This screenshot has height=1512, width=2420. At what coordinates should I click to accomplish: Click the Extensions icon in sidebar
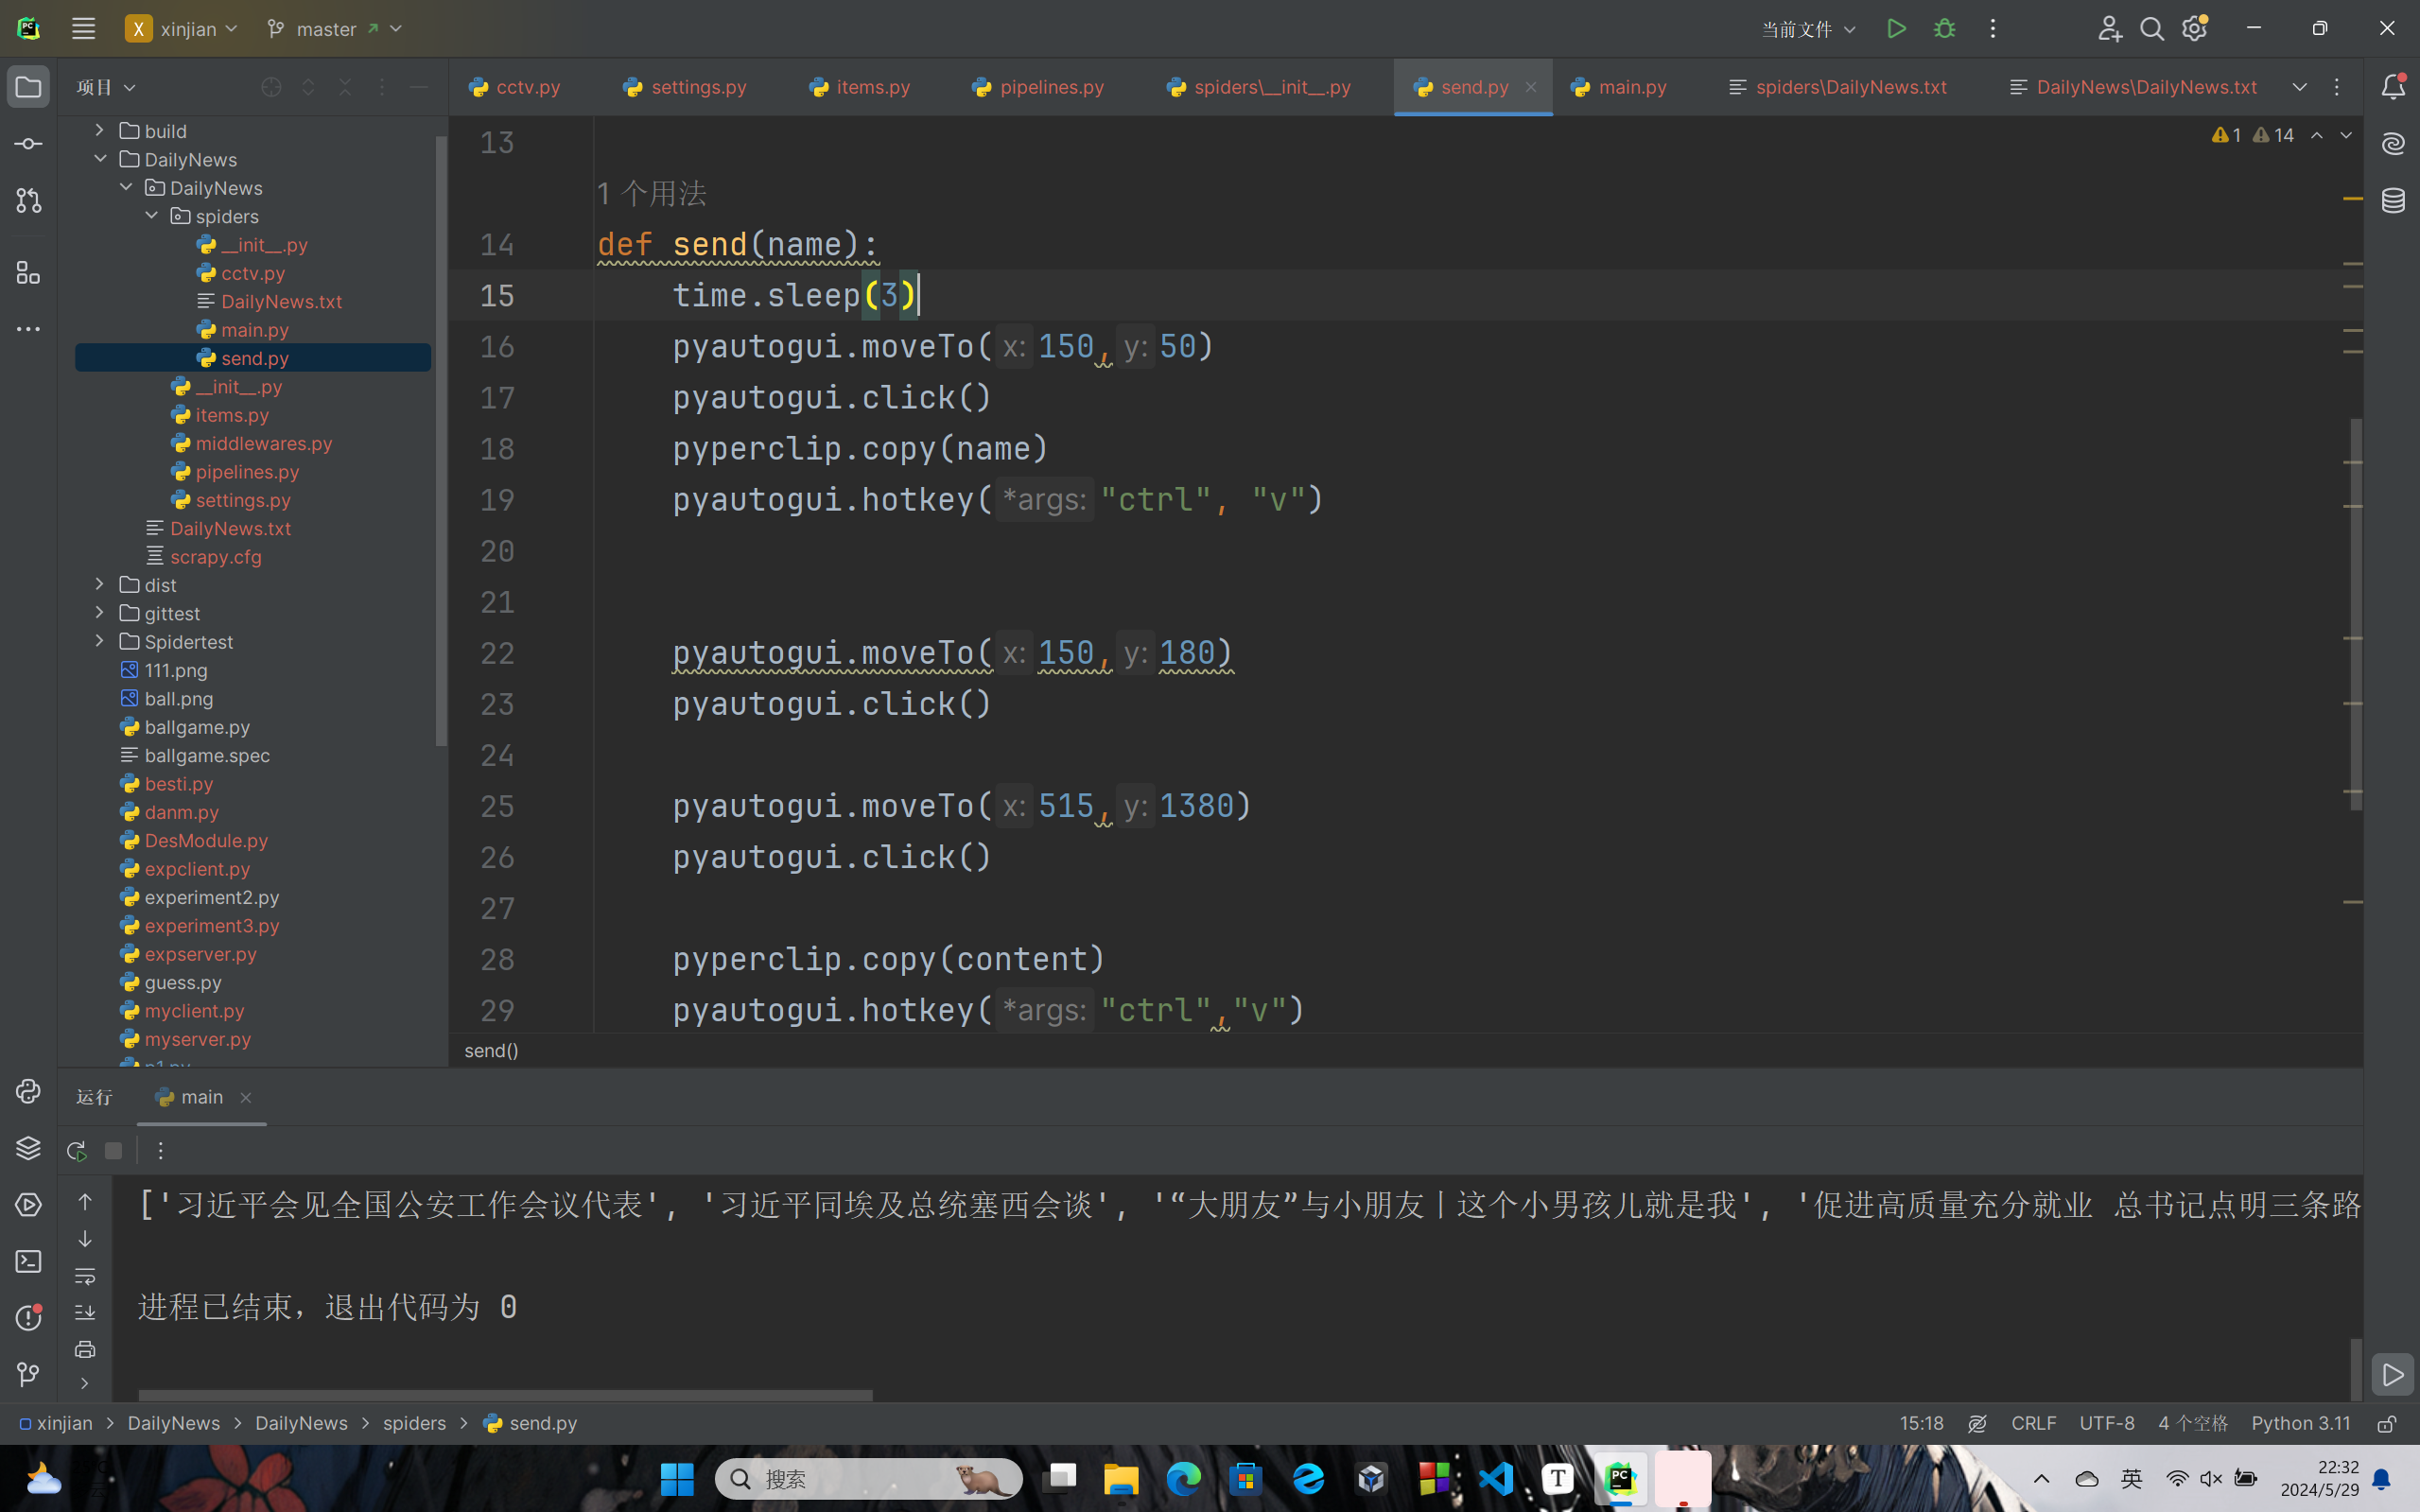pyautogui.click(x=27, y=271)
